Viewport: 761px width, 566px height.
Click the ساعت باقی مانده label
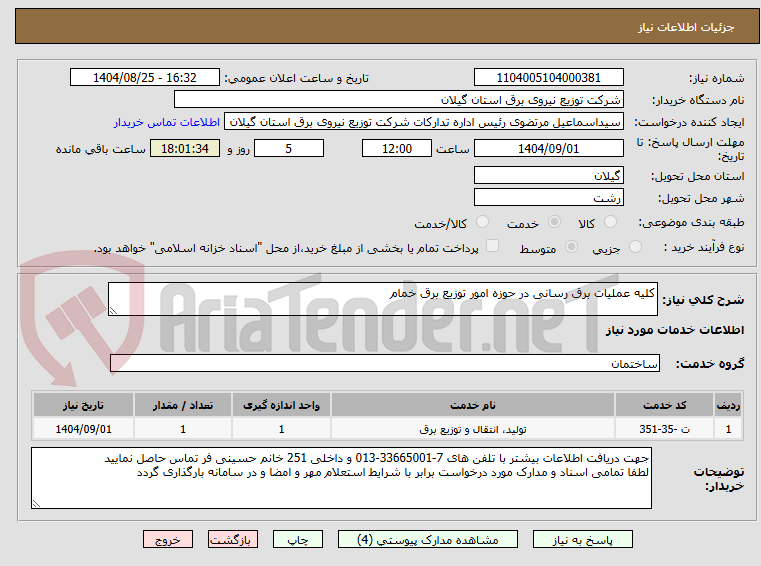pos(100,149)
